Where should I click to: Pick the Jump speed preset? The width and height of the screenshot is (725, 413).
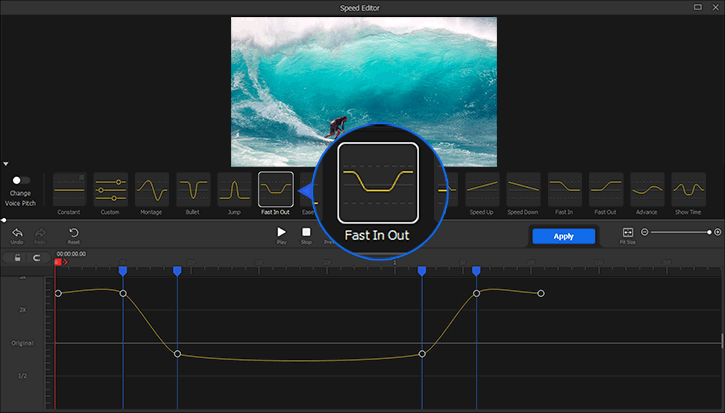point(234,189)
